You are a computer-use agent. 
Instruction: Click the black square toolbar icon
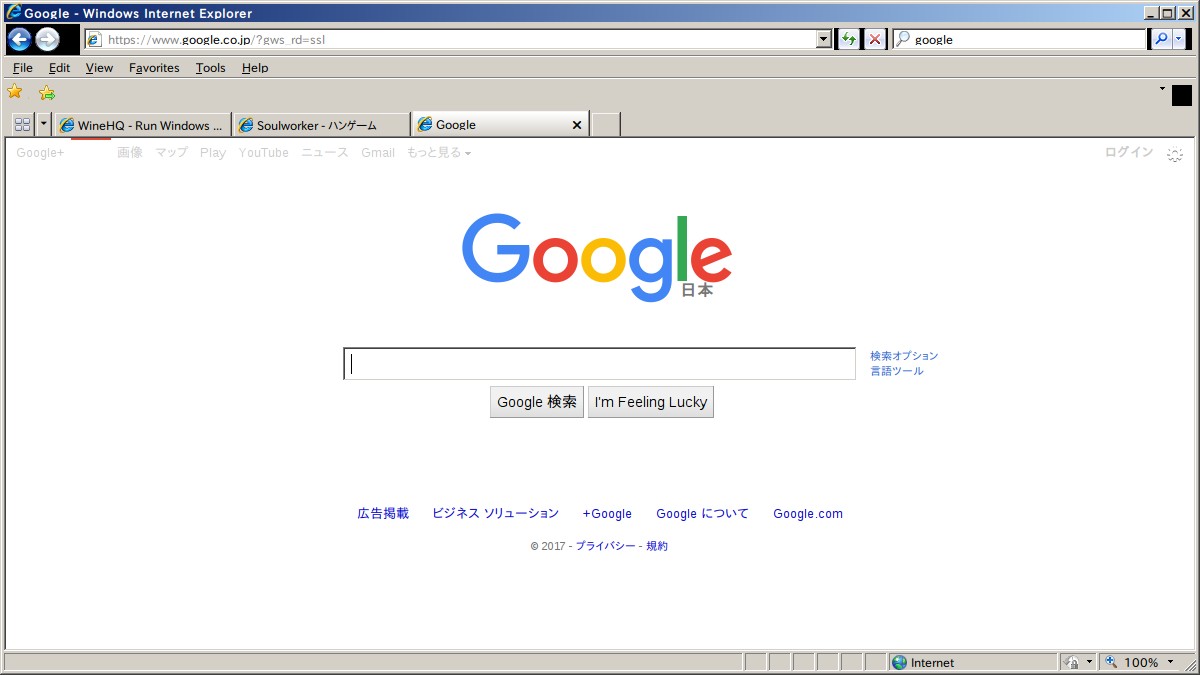pos(1182,96)
